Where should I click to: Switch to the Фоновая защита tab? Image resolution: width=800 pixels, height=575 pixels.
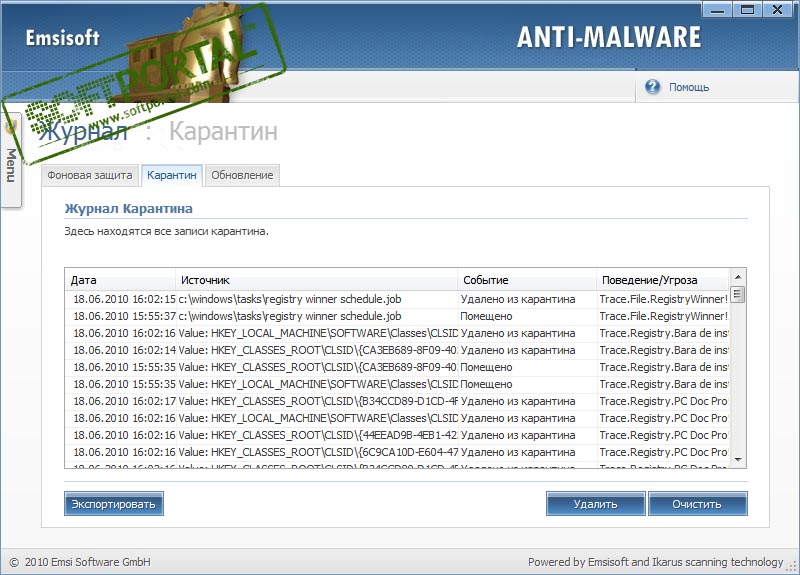90,175
